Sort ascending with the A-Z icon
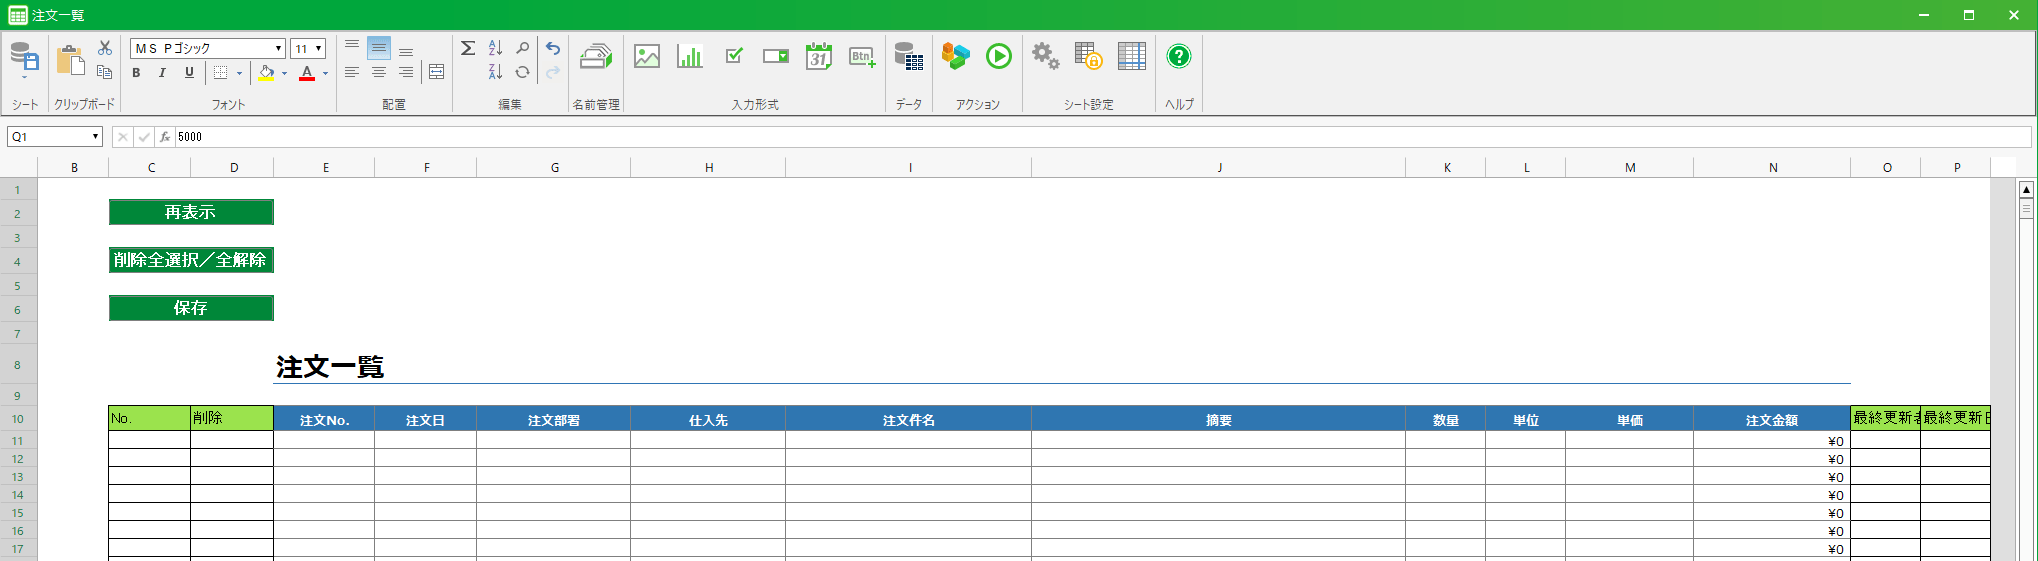2038x561 pixels. (495, 48)
